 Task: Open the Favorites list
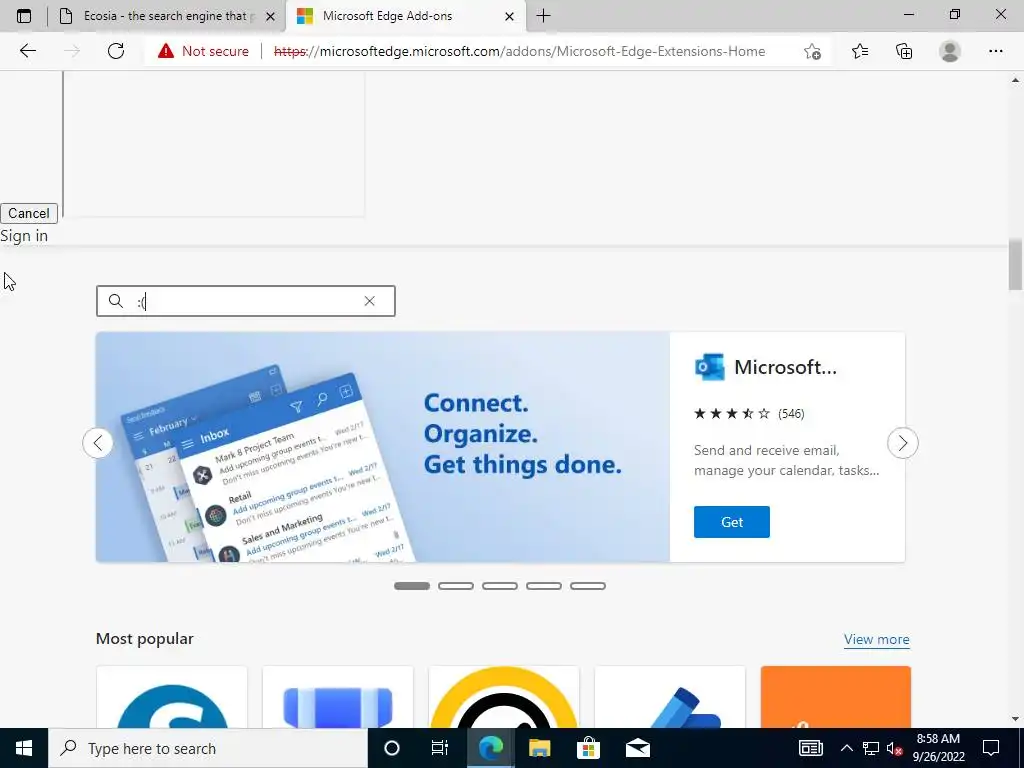pos(860,51)
